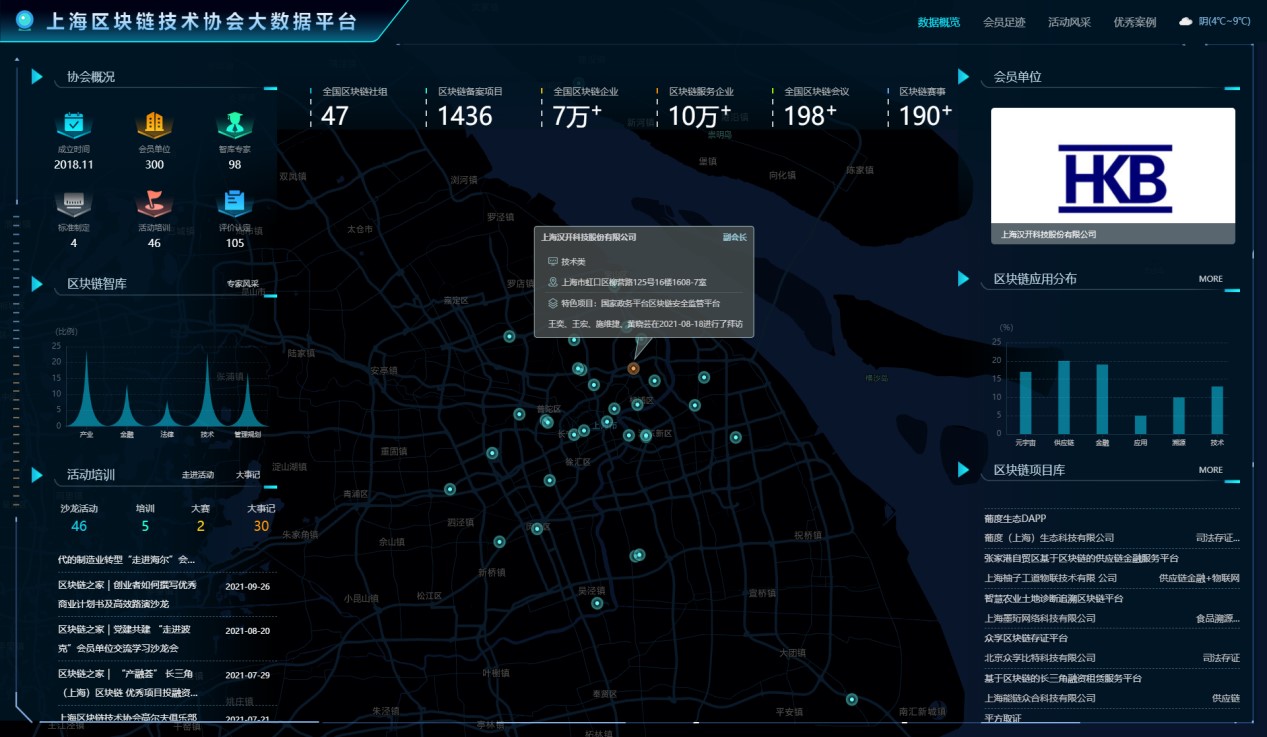This screenshot has width=1267, height=737.
Task: Click the arrow icon beside 协会概况
Action: [x=37, y=77]
